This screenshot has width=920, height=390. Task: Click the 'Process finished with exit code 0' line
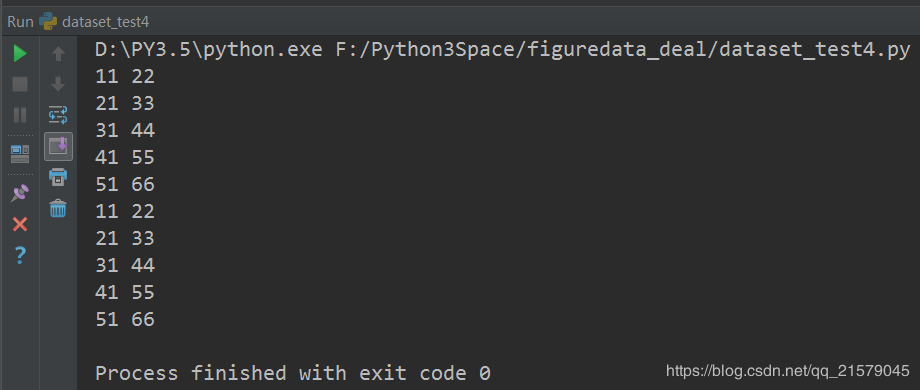[x=293, y=373]
